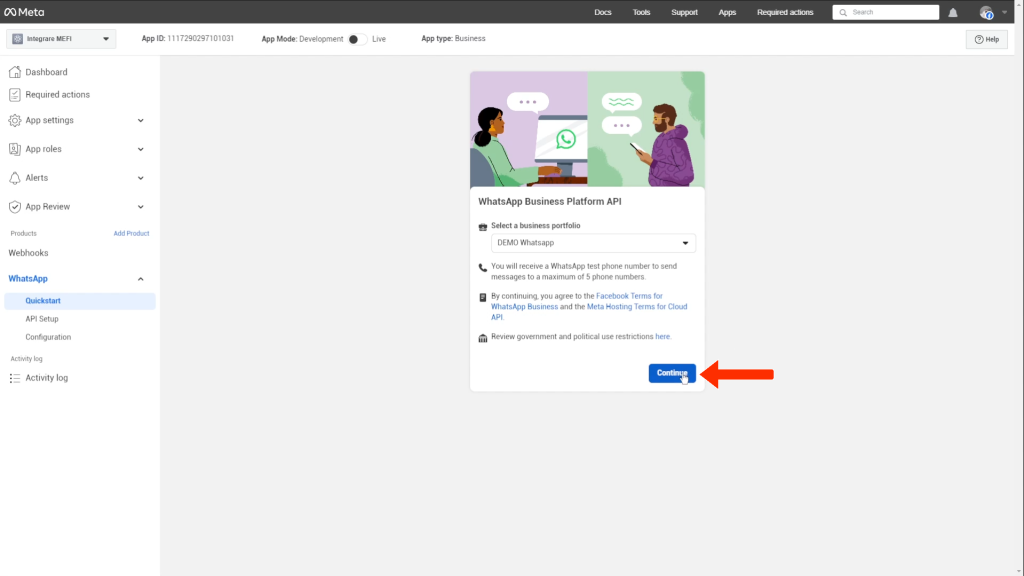Click the Required actions checklist icon
The width and height of the screenshot is (1024, 576).
pos(14,95)
